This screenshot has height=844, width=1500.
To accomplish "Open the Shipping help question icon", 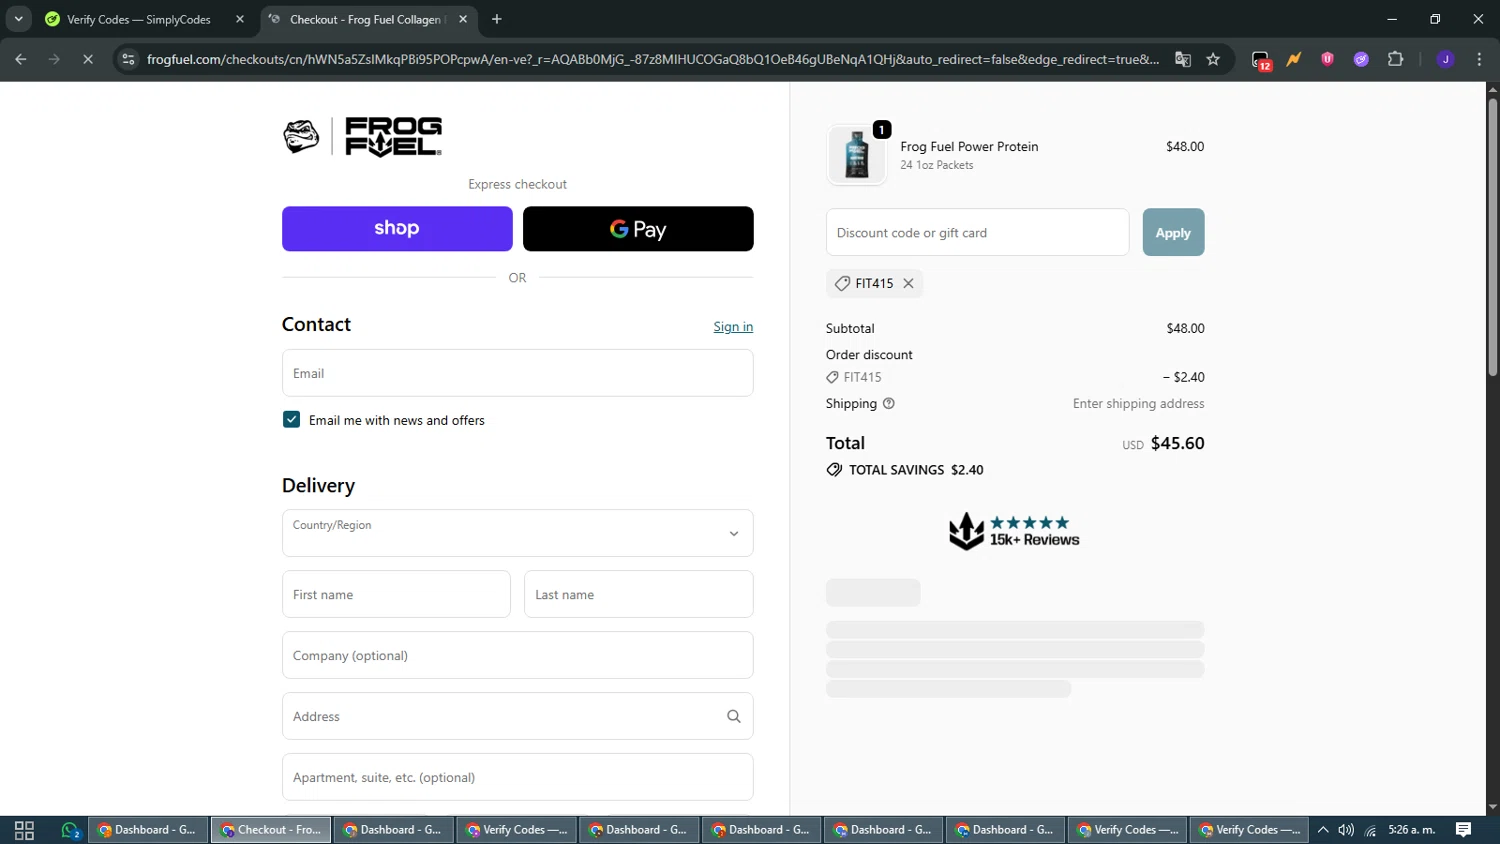I will [x=889, y=404].
